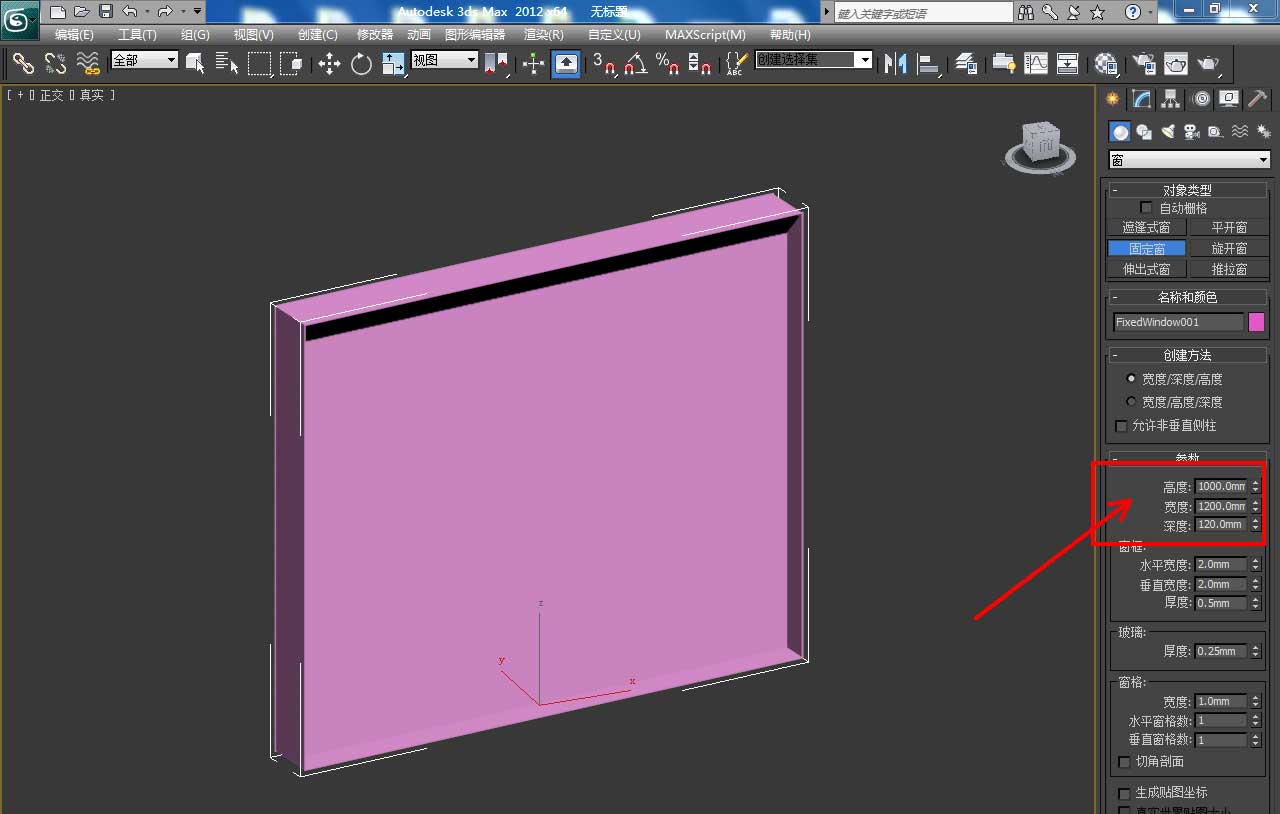This screenshot has height=814, width=1280.
Task: Enable the 自动栅格 (AutoGrid) checkbox
Action: (1146, 208)
